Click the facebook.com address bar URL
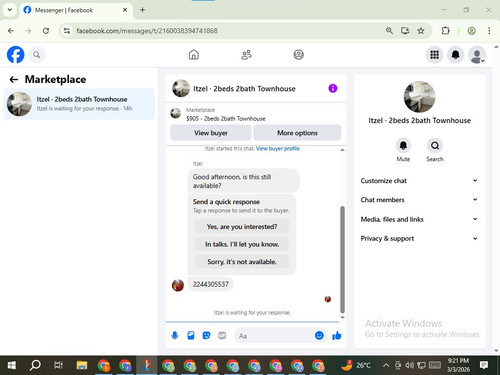The width and height of the screenshot is (500, 375). 147,31
